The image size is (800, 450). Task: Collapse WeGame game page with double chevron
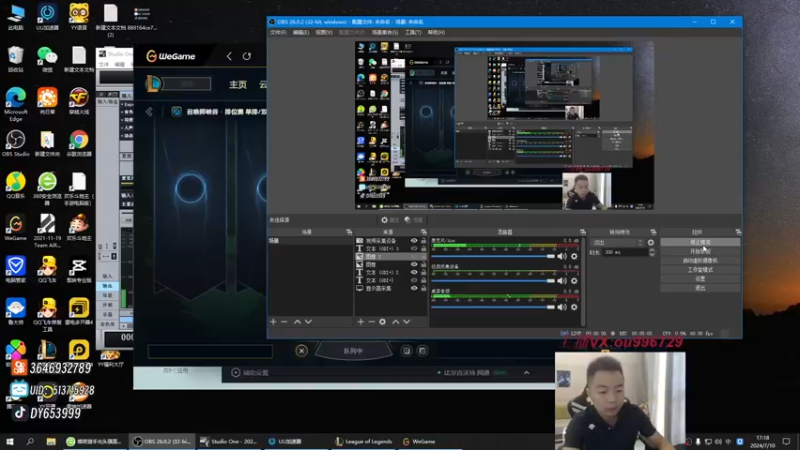click(149, 112)
